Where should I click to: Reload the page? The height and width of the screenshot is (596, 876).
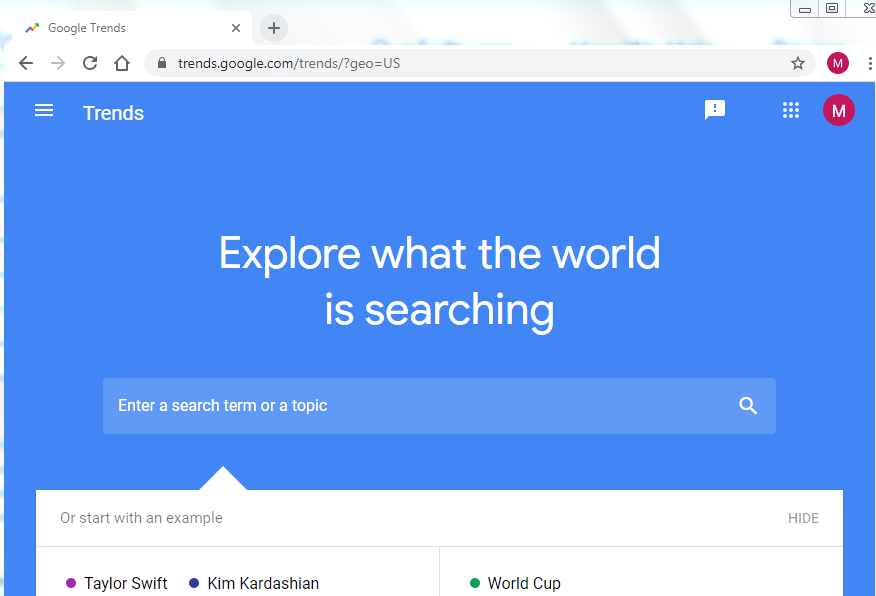pos(90,63)
